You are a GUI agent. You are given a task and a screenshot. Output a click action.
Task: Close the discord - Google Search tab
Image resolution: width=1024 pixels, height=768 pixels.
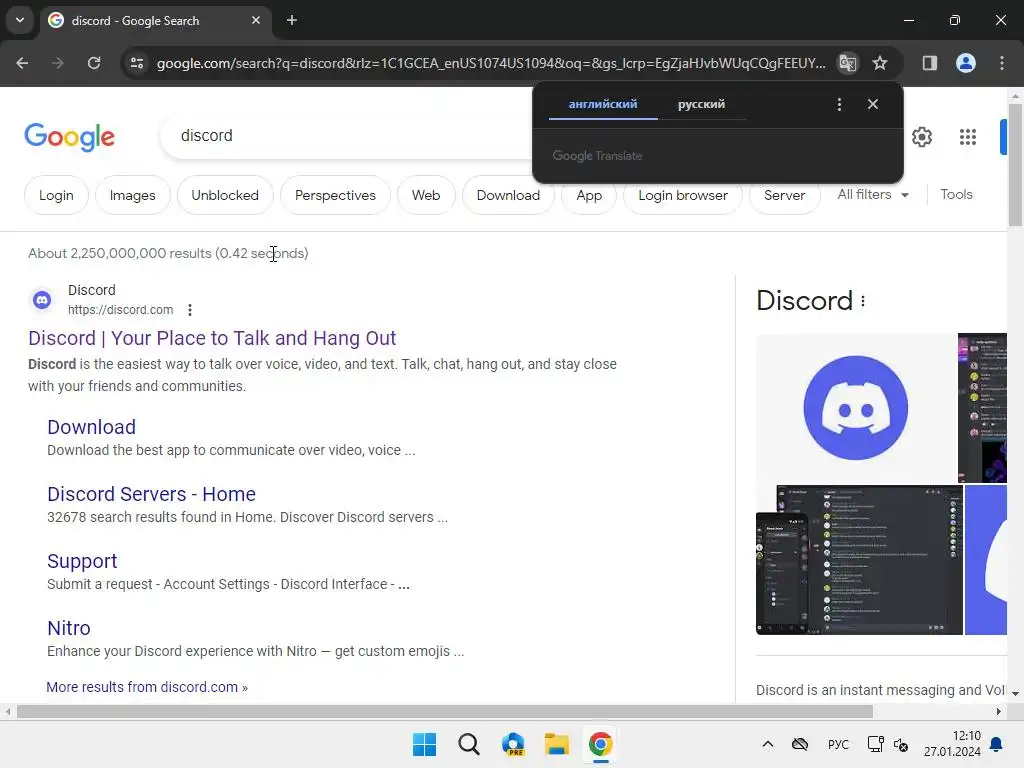pos(256,20)
